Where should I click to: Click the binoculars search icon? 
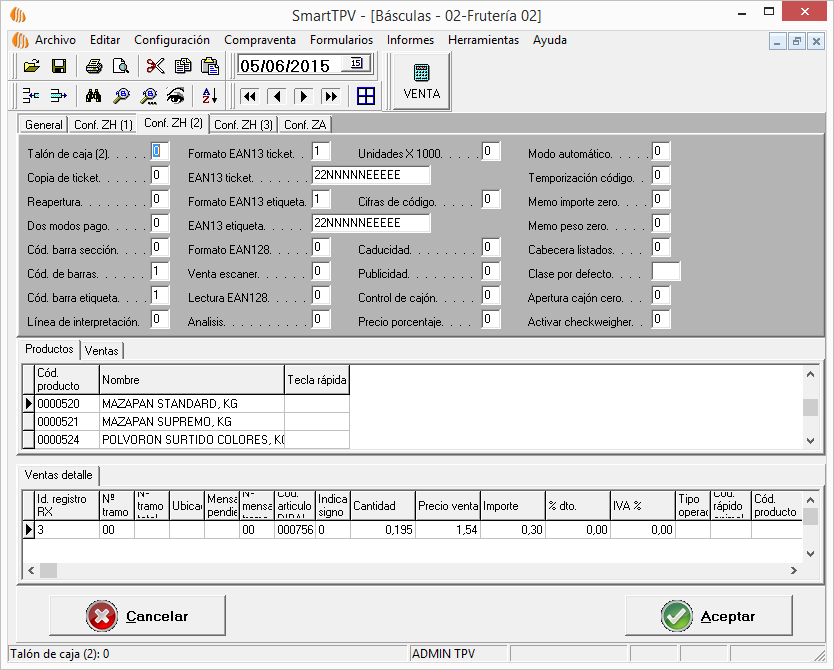(93, 96)
